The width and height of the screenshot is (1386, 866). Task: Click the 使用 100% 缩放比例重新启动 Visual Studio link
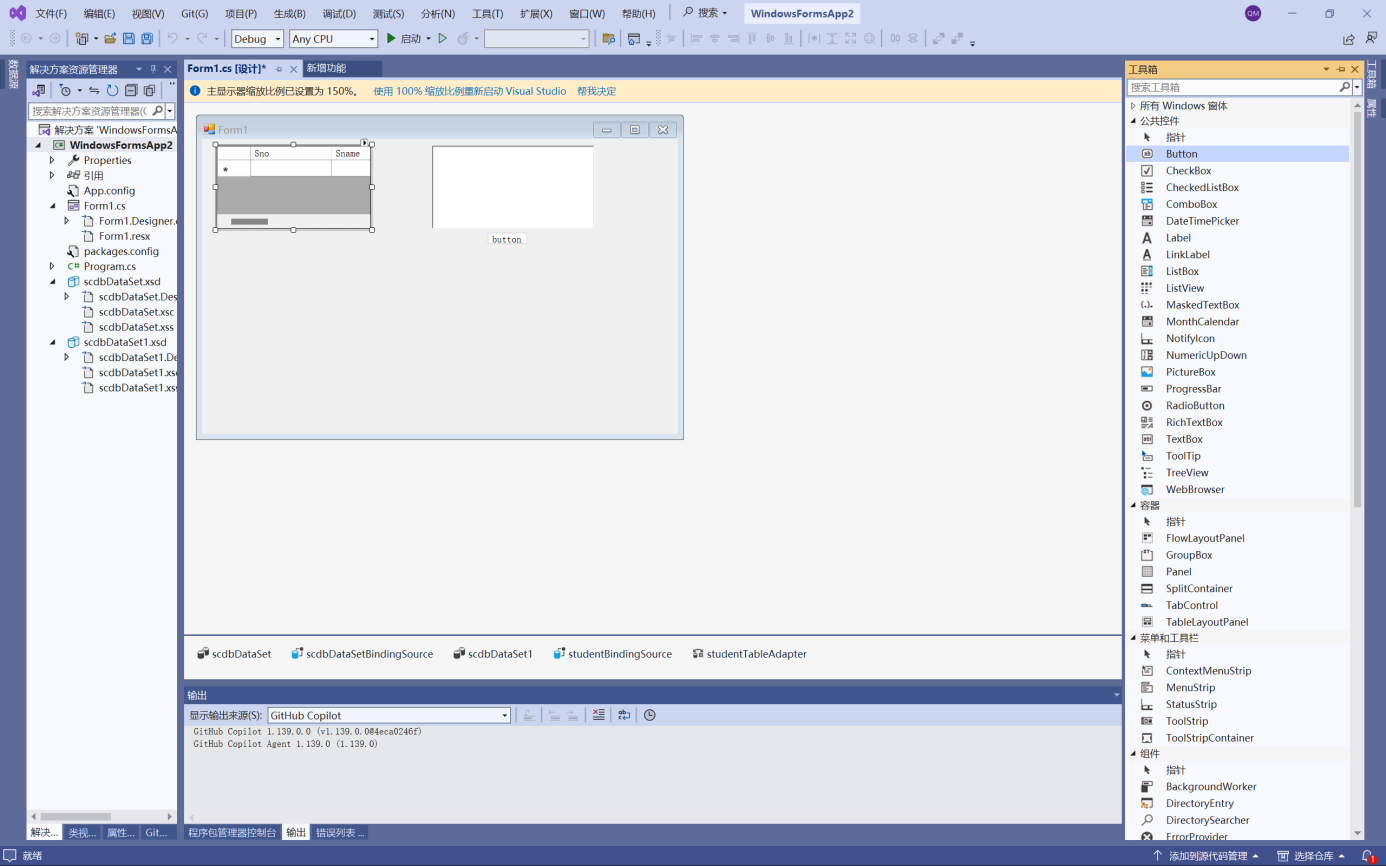pos(470,91)
